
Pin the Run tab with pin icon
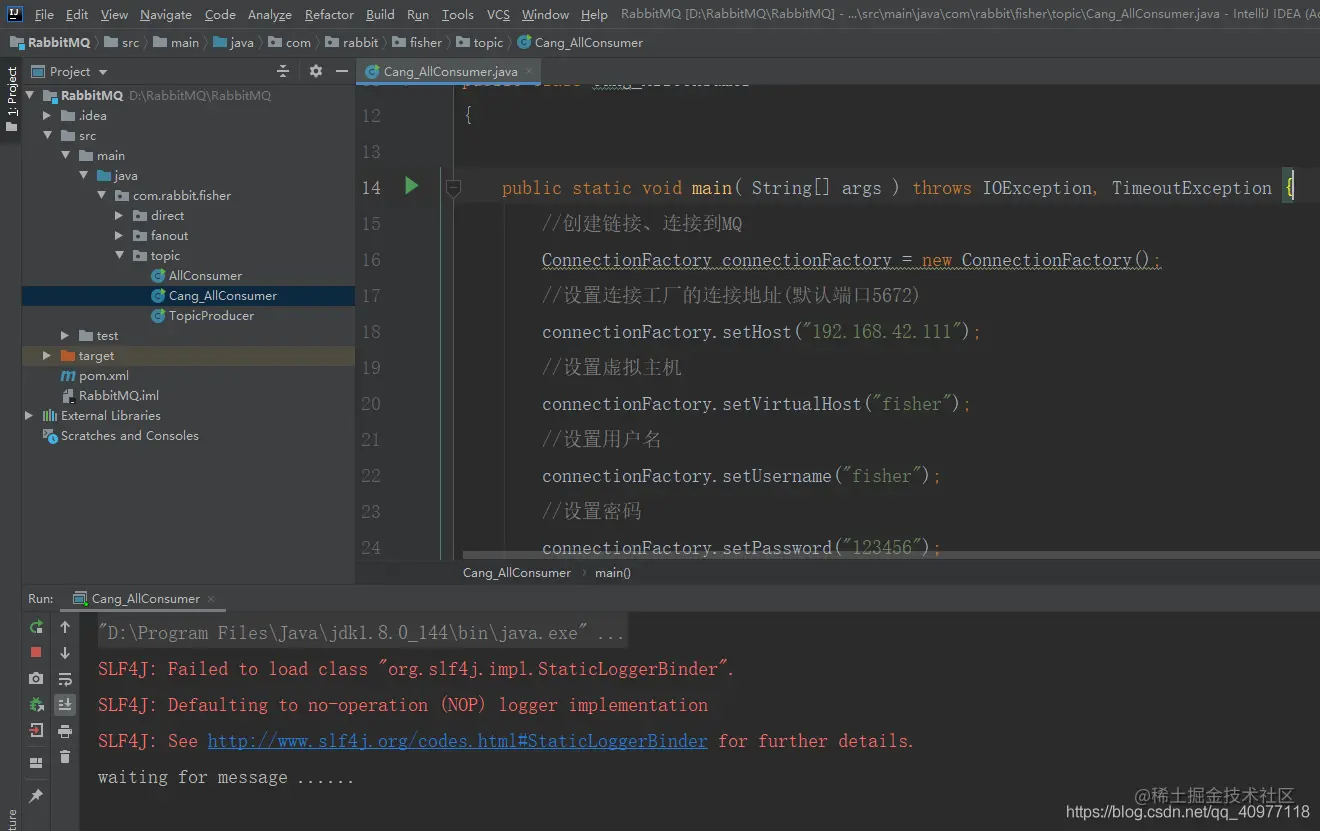click(x=36, y=795)
